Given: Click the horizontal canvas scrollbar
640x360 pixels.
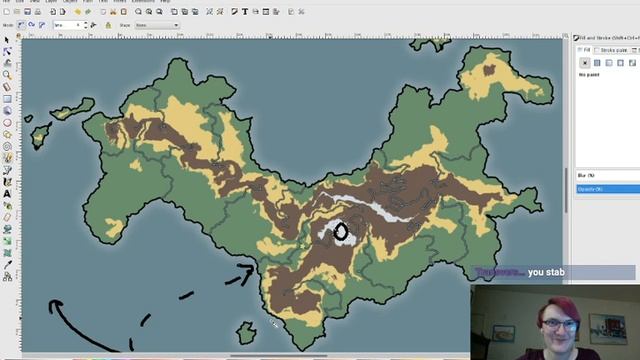Looking at the screenshot, I should click(x=279, y=356).
